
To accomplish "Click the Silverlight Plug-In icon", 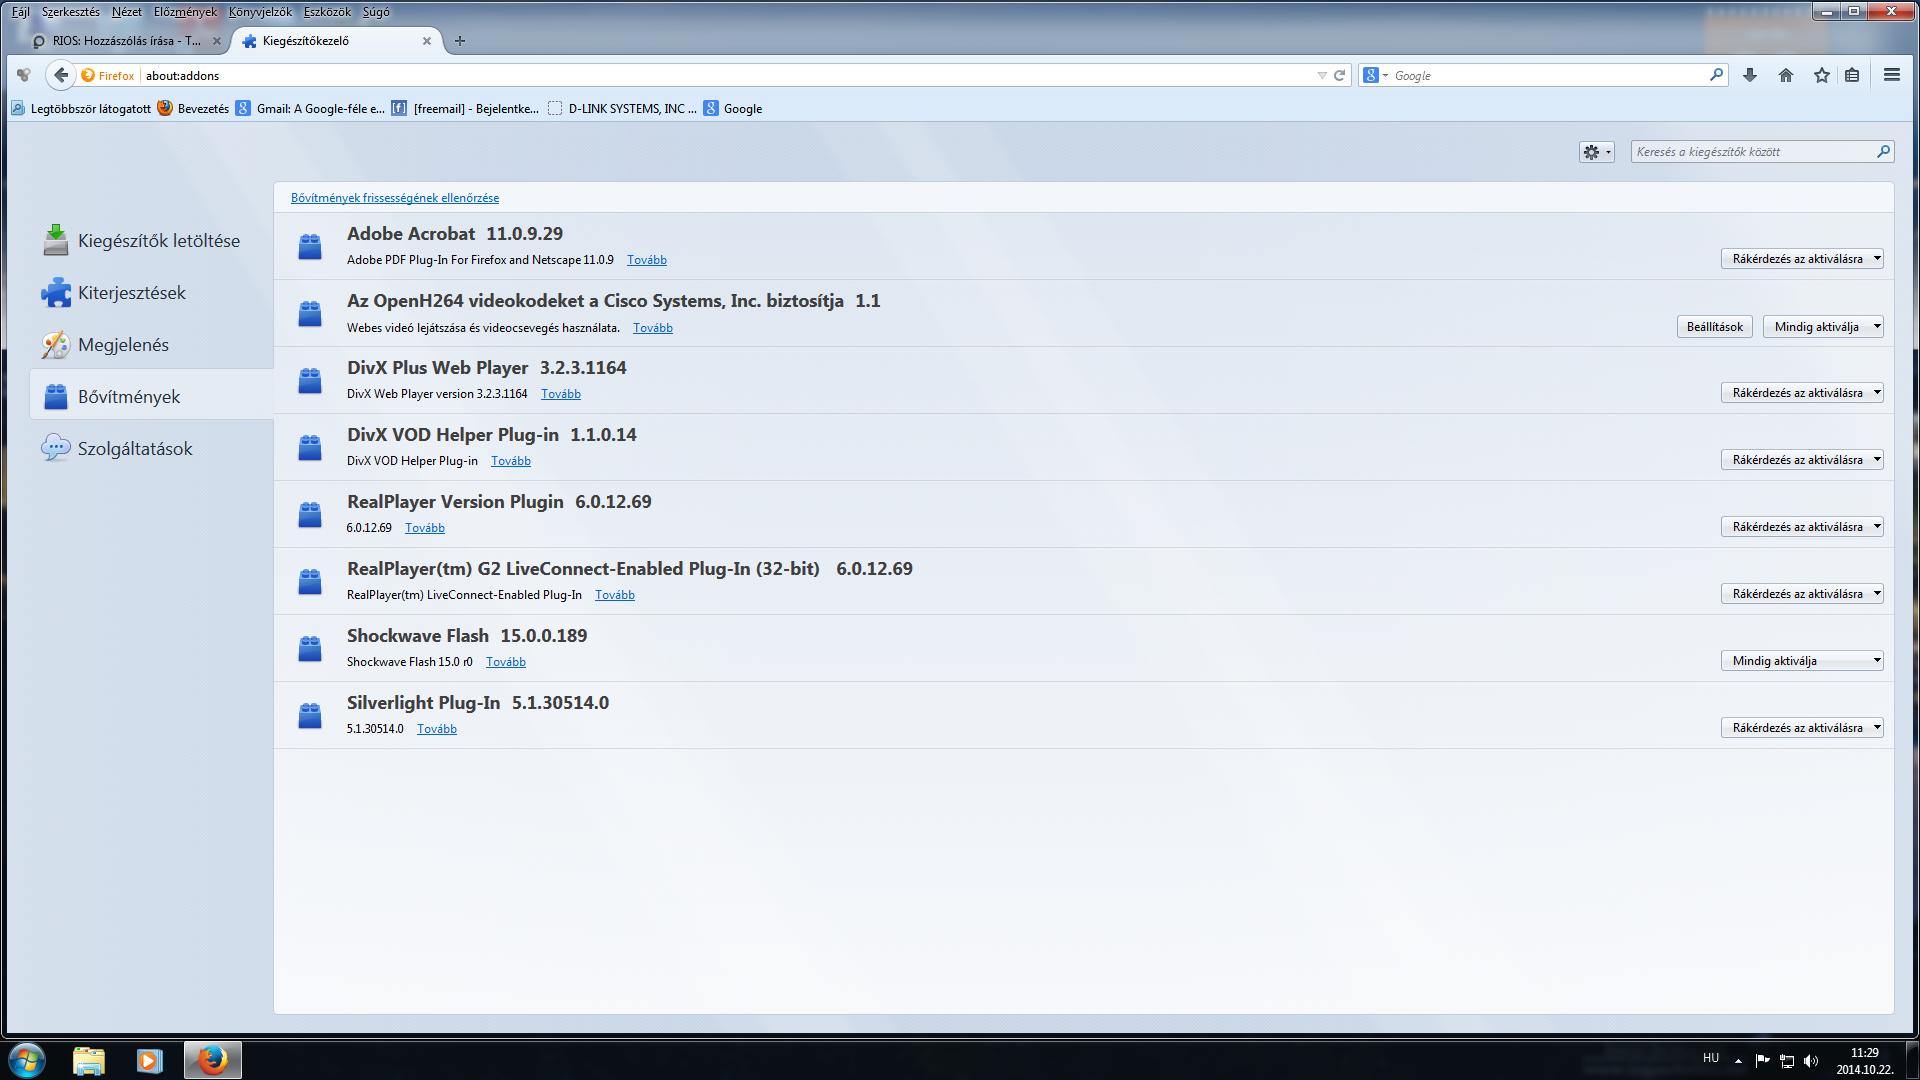I will 310,715.
